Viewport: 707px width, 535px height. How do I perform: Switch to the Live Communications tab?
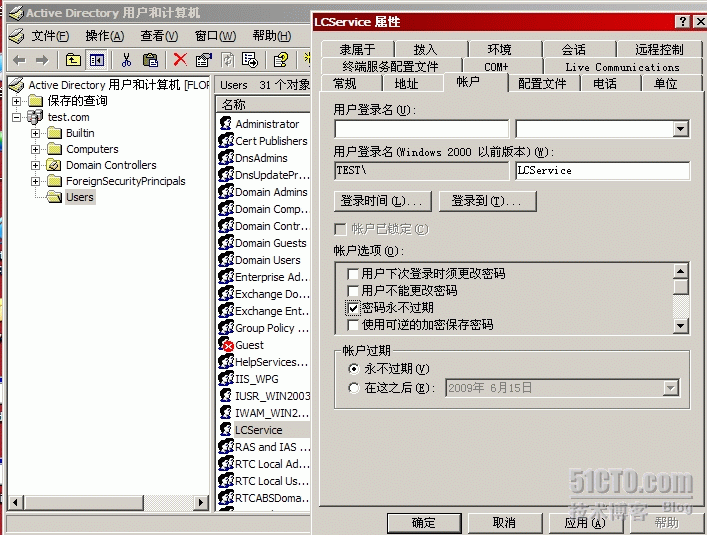tap(623, 67)
